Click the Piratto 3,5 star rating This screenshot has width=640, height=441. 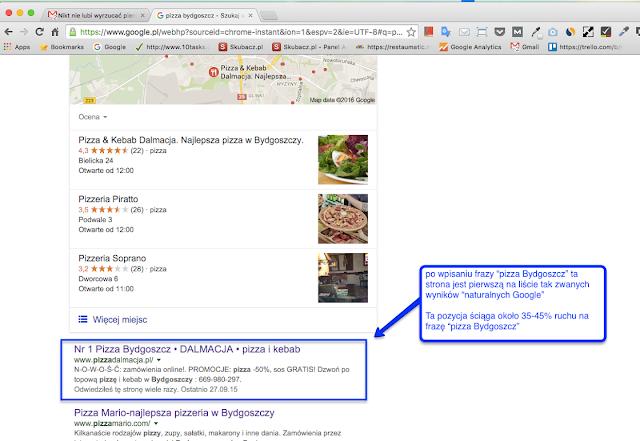click(x=111, y=210)
